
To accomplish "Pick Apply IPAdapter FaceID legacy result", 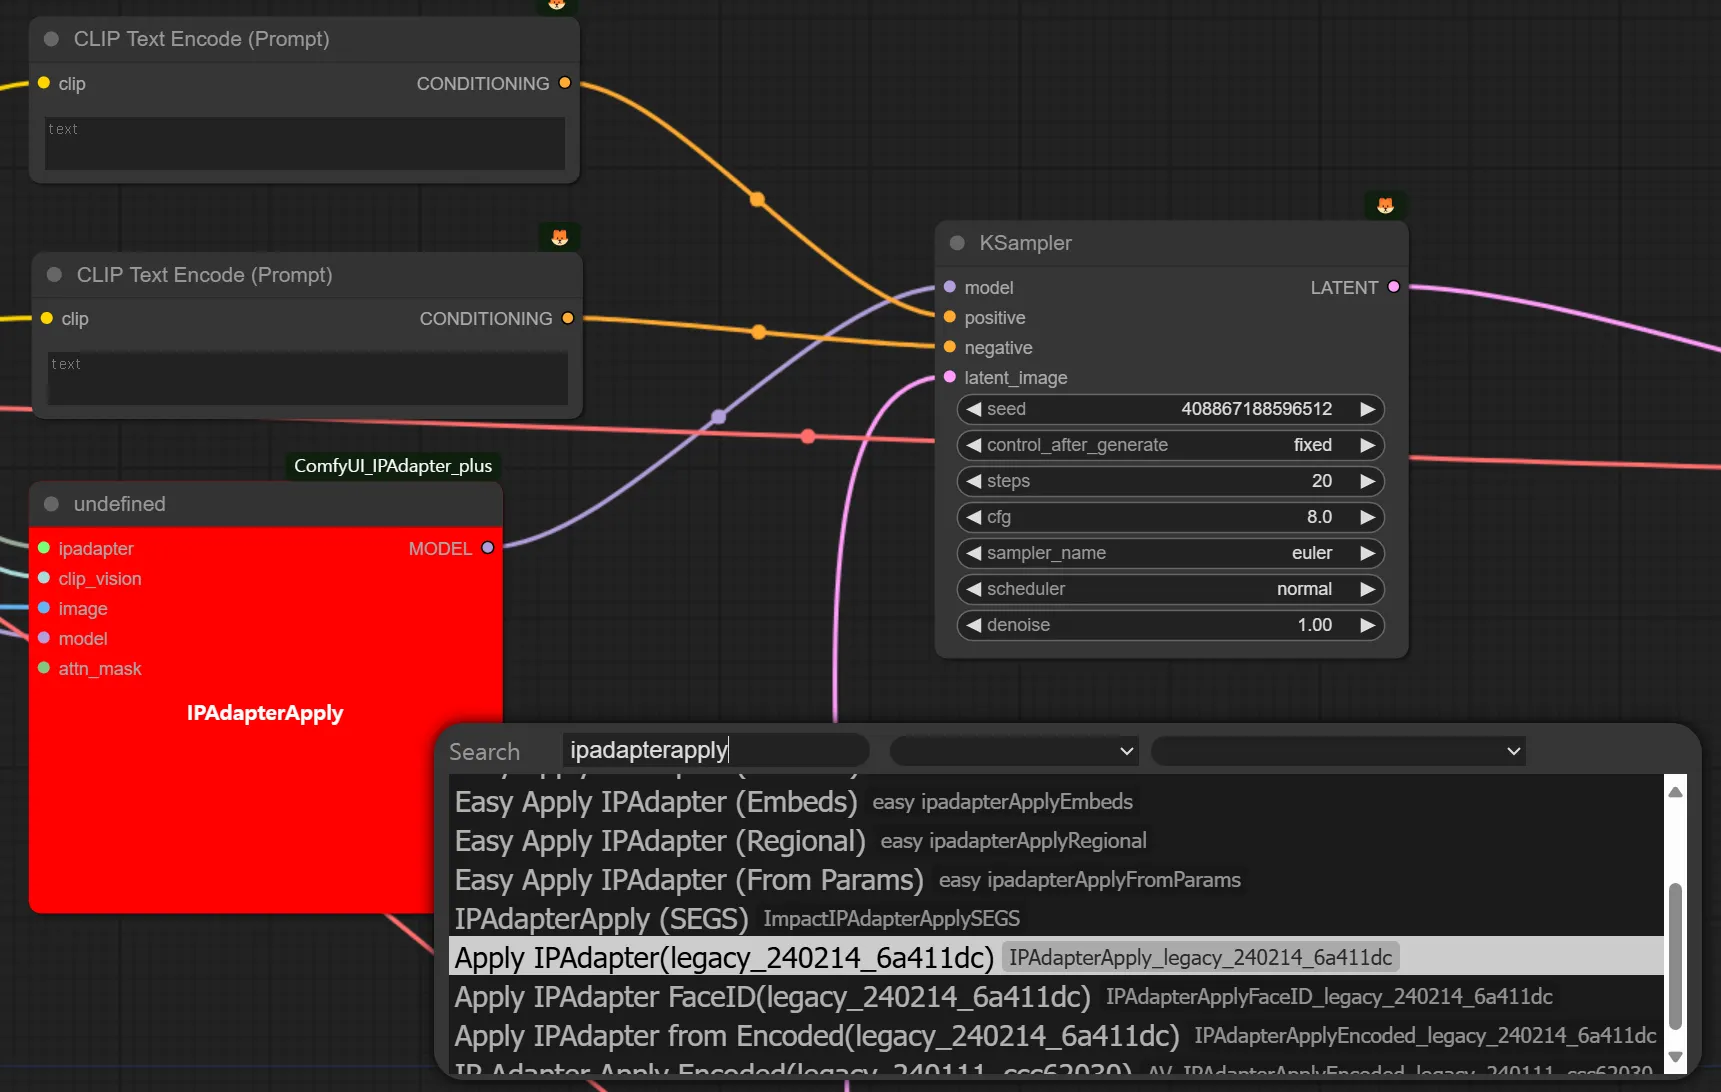I will (772, 997).
